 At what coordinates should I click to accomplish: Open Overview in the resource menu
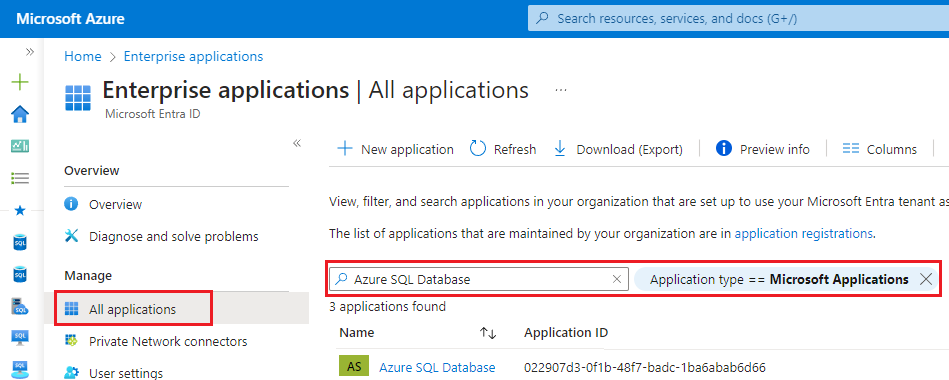point(115,205)
